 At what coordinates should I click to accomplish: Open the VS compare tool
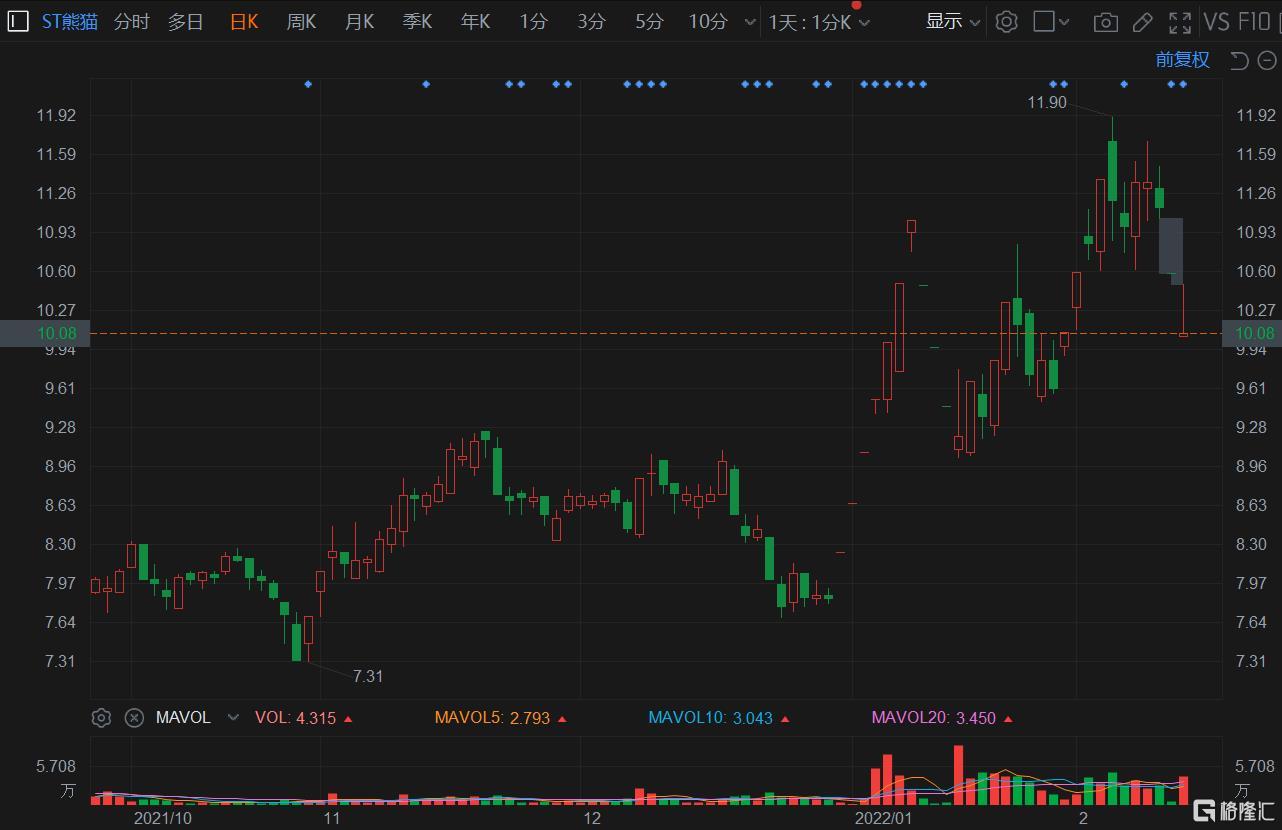coord(1216,21)
